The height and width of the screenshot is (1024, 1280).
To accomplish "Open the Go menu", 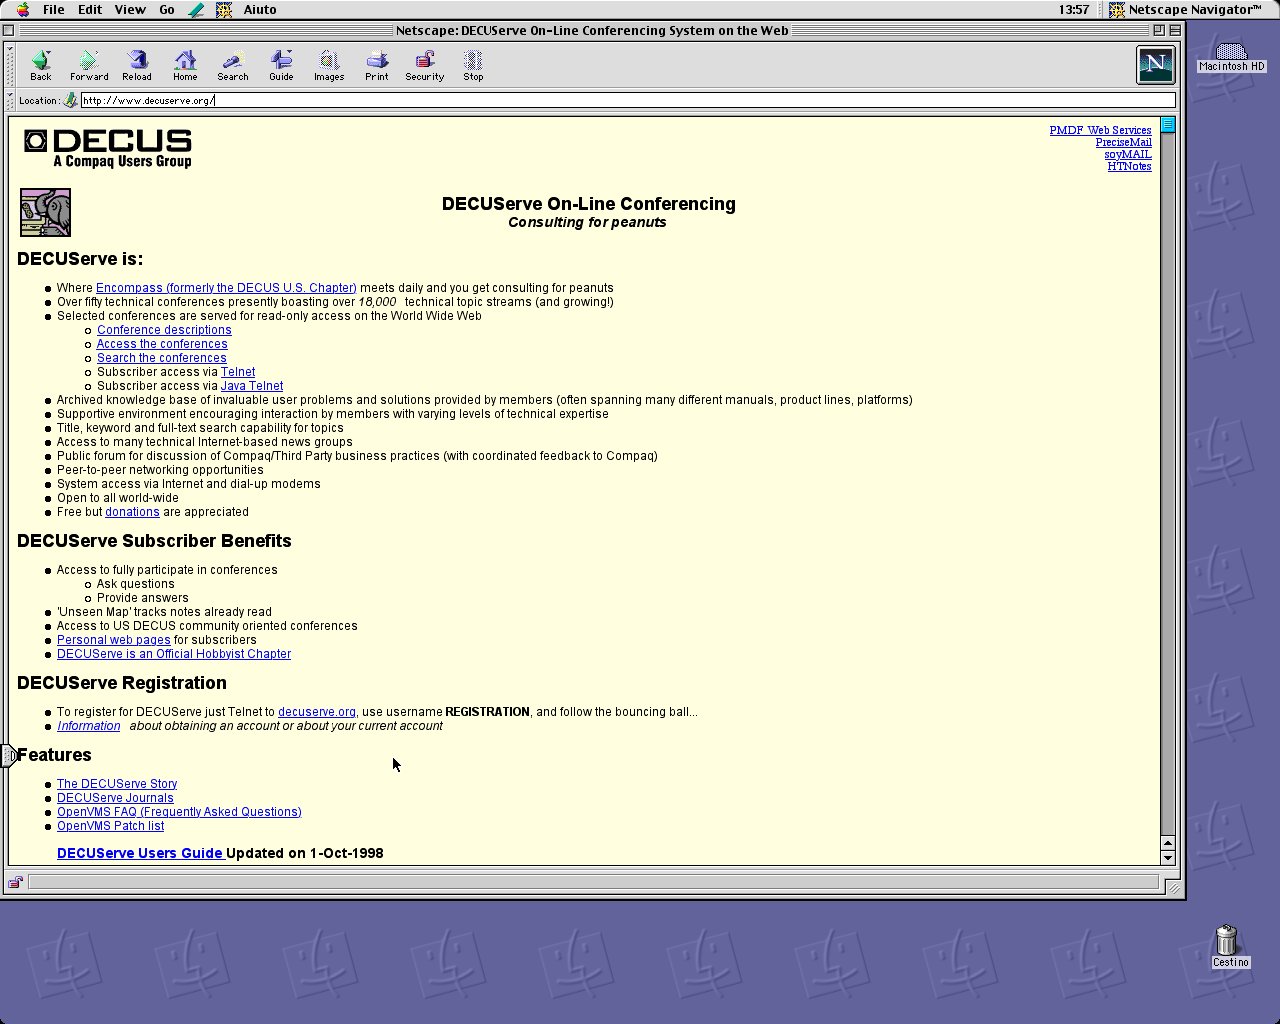I will tap(167, 10).
